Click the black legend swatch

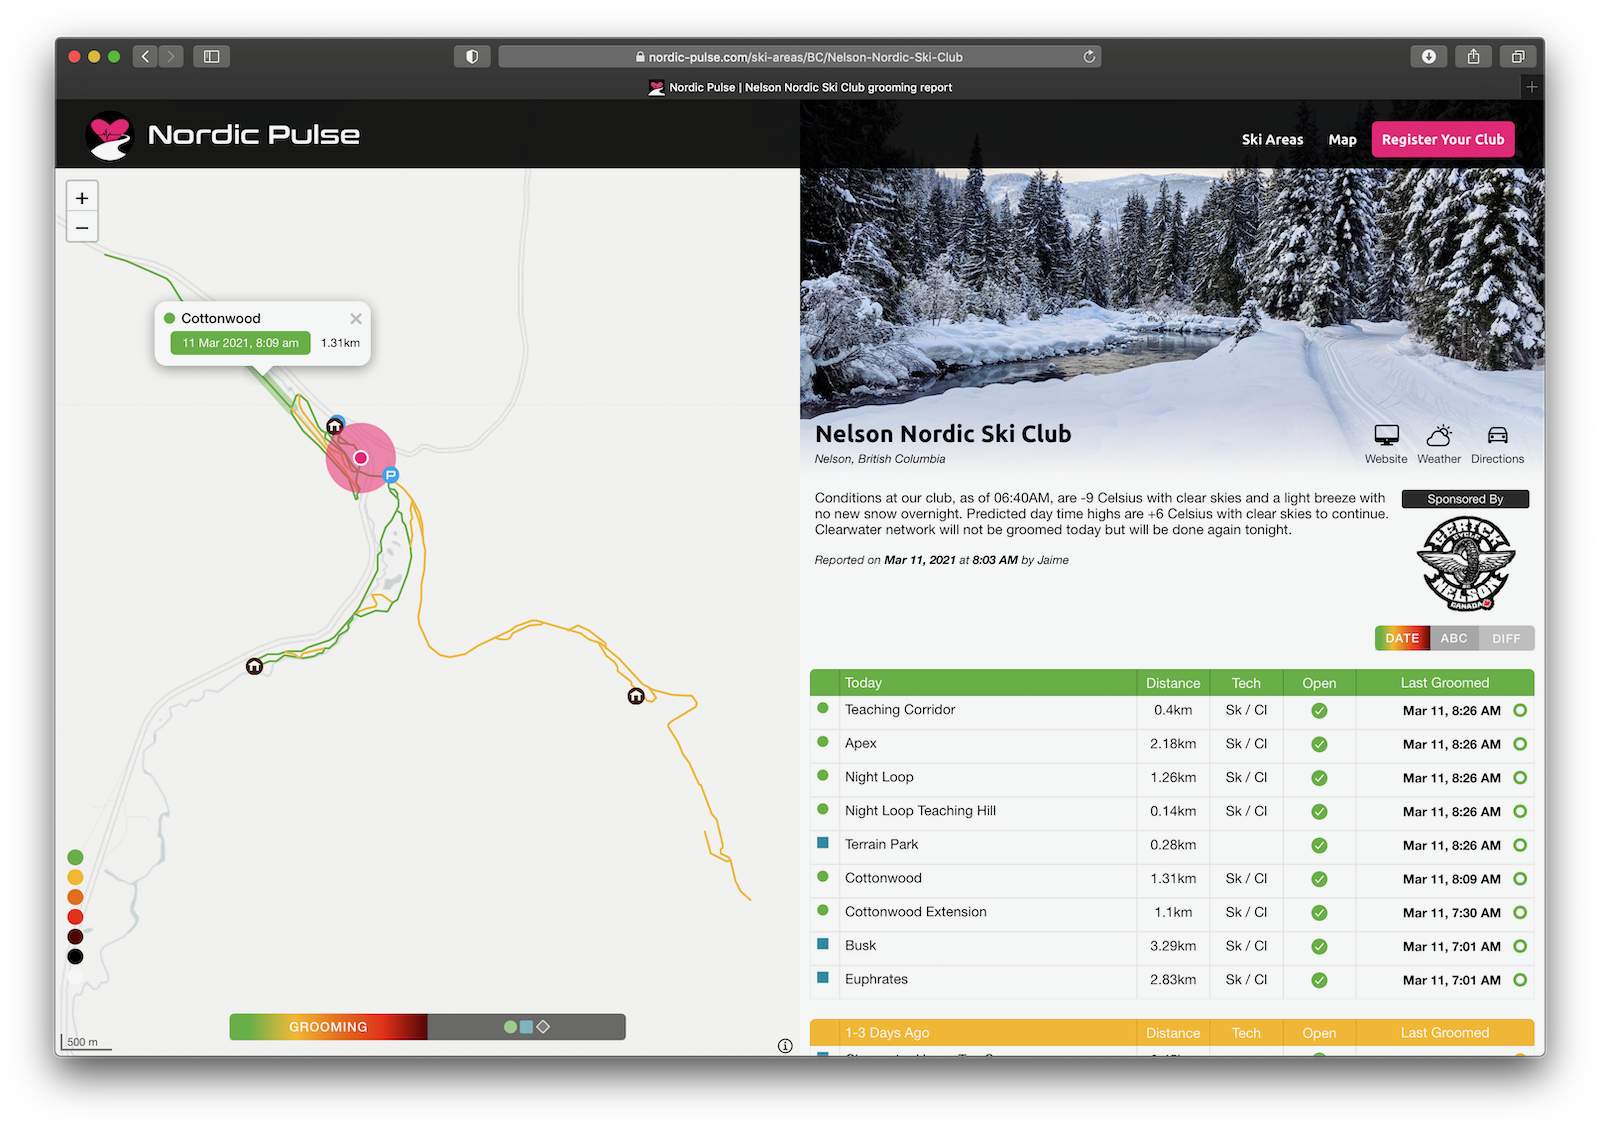[x=75, y=957]
